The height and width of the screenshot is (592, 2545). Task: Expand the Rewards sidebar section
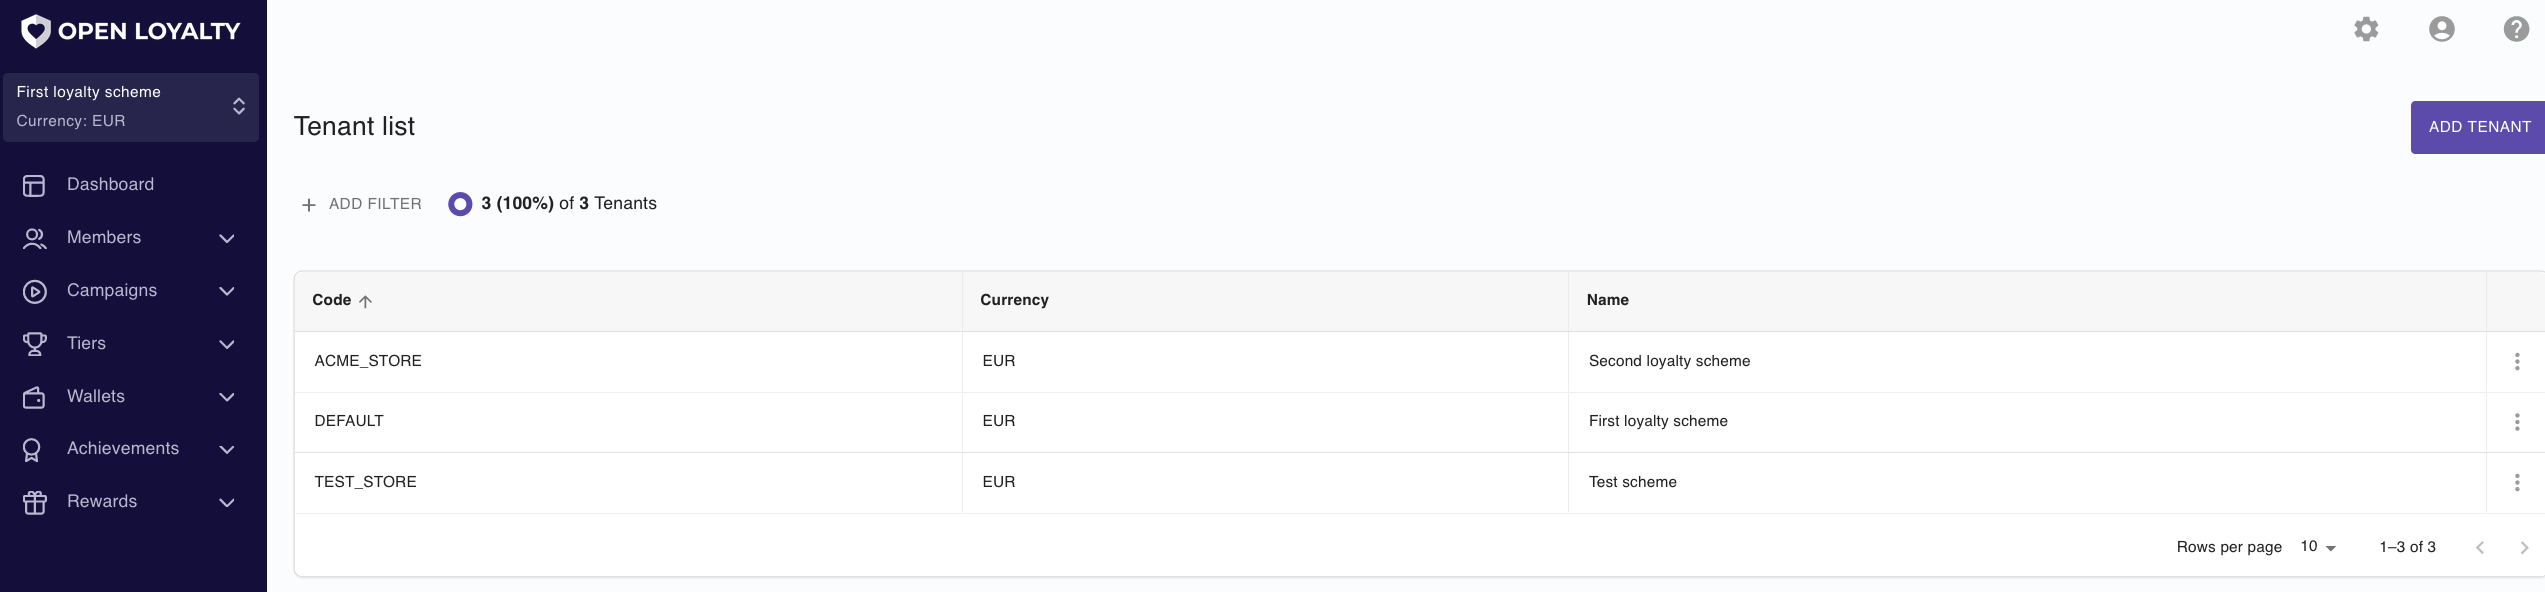(130, 502)
